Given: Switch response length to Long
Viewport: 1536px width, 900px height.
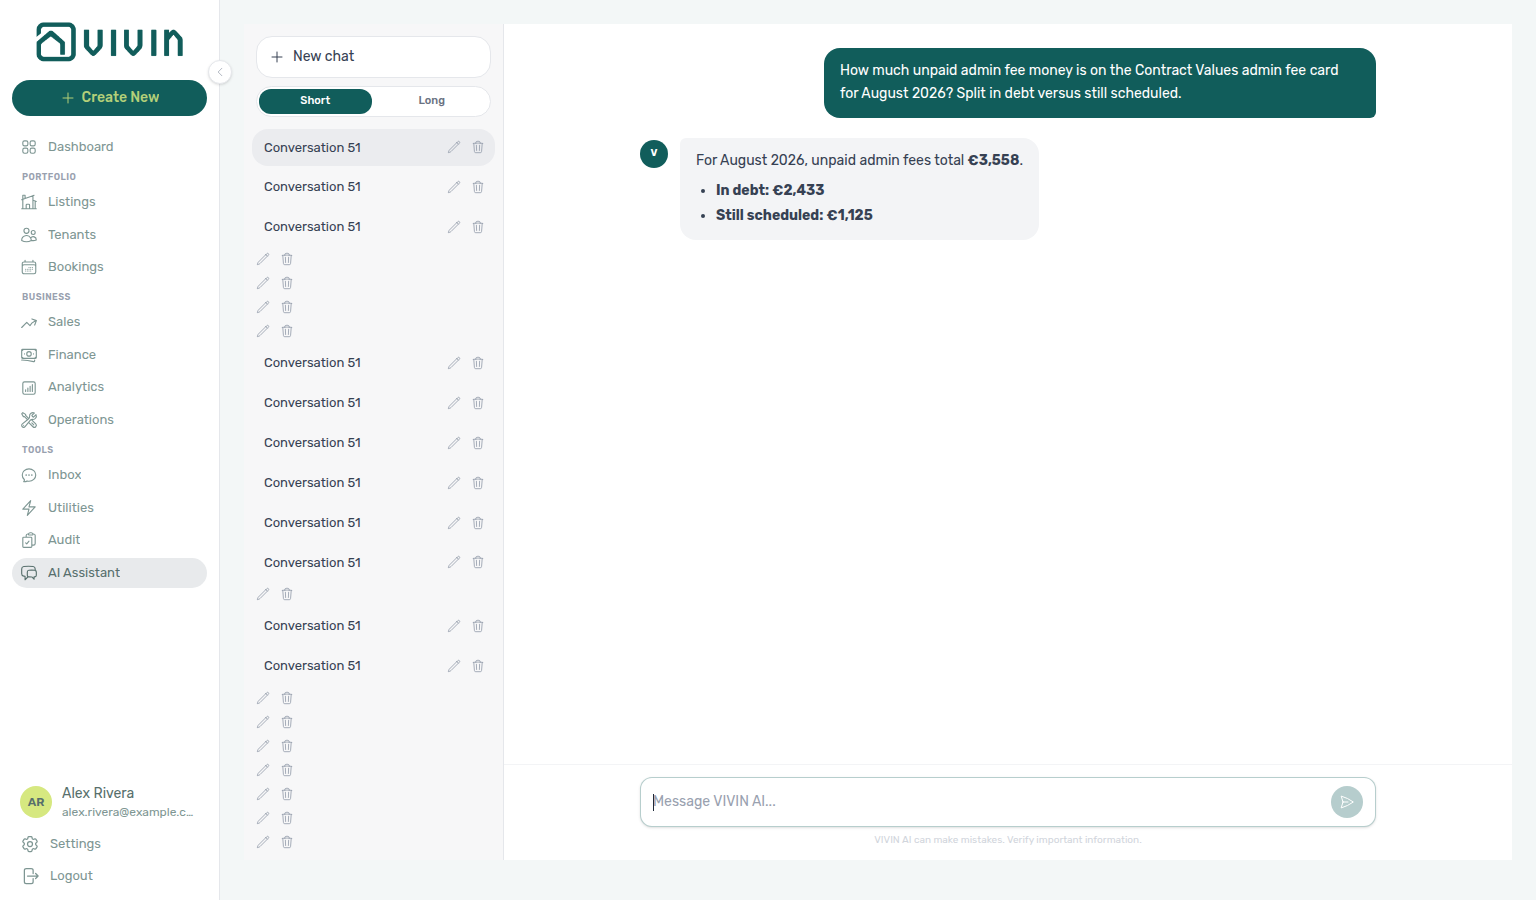Looking at the screenshot, I should 431,101.
